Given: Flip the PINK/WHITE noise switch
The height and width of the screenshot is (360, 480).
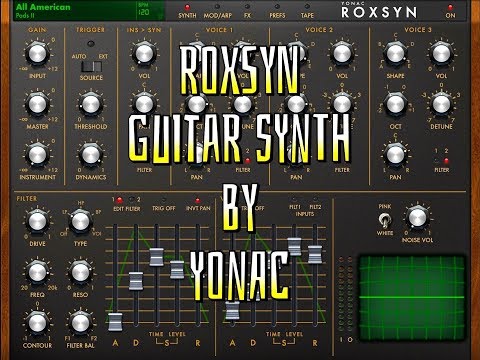Looking at the screenshot, I should pyautogui.click(x=385, y=220).
